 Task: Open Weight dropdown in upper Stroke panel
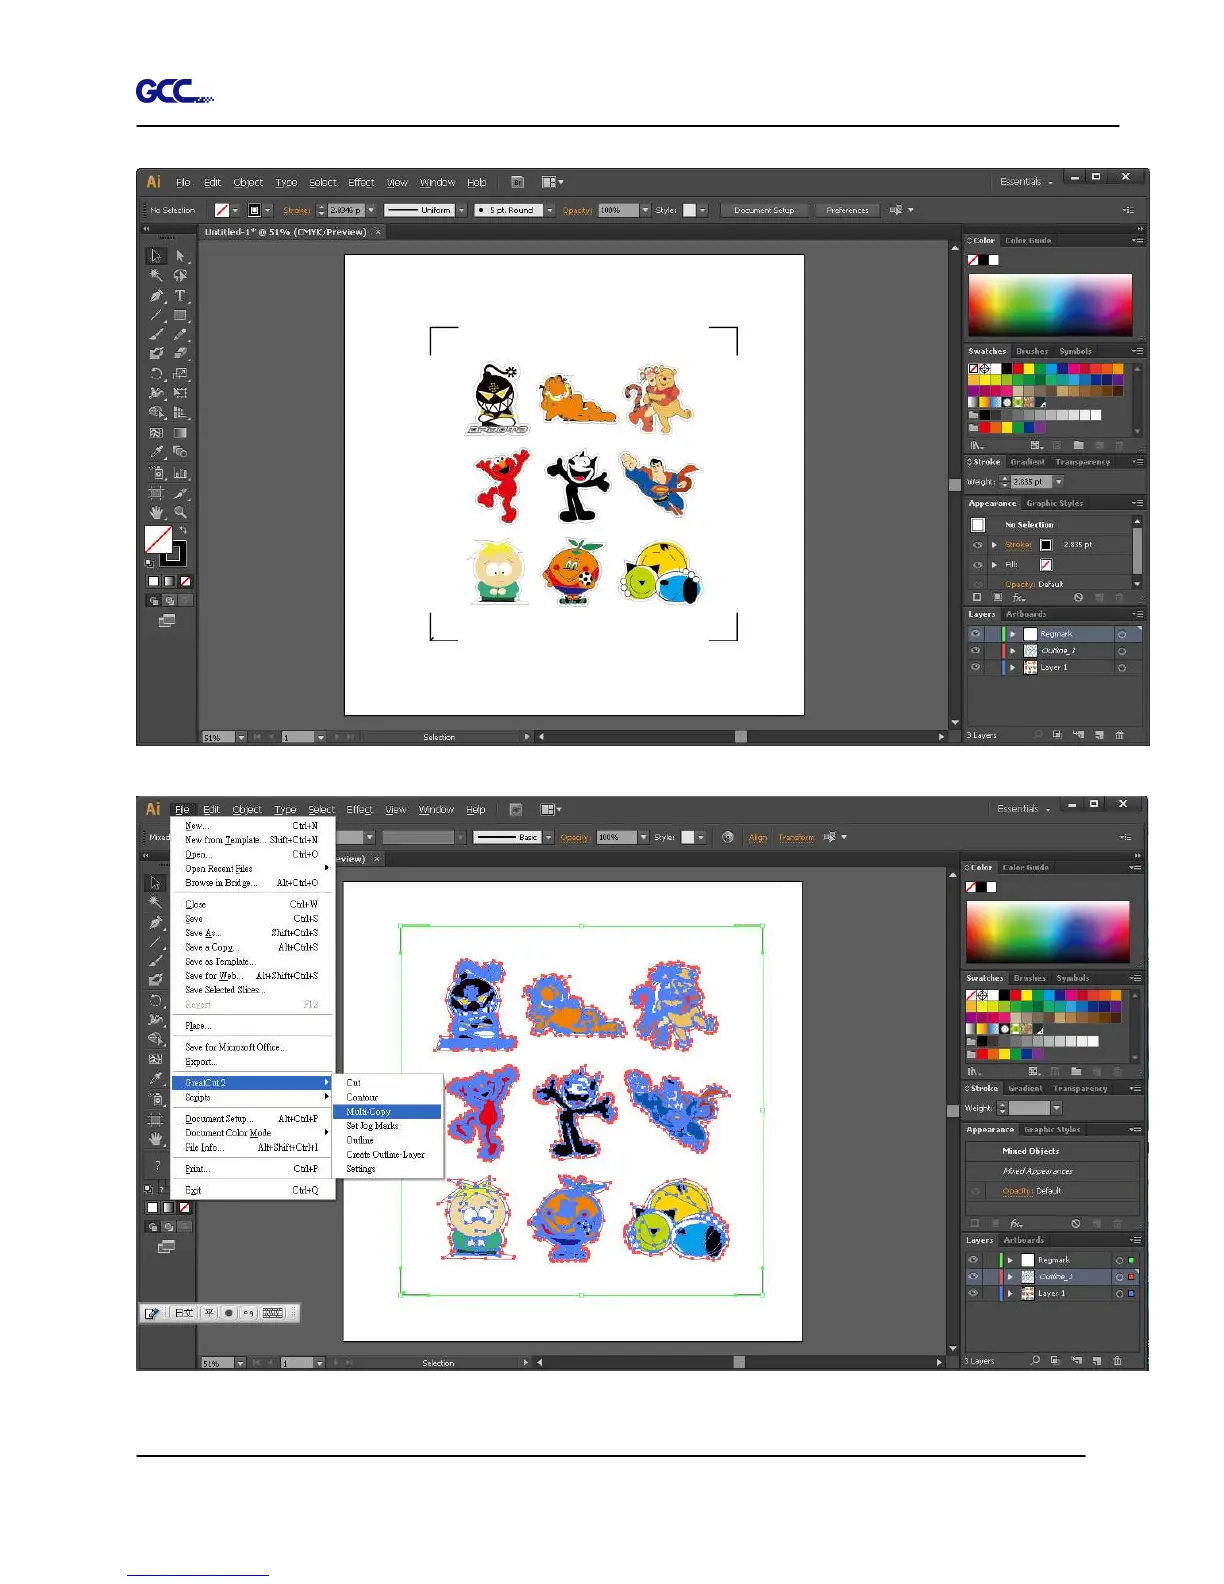tap(1059, 482)
